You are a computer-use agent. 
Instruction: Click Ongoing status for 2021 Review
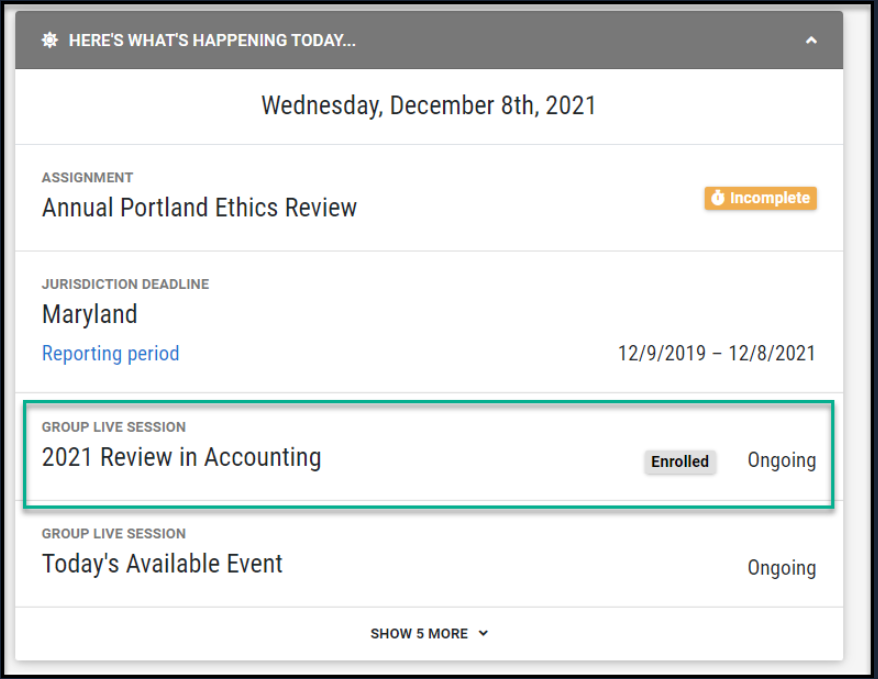click(781, 461)
